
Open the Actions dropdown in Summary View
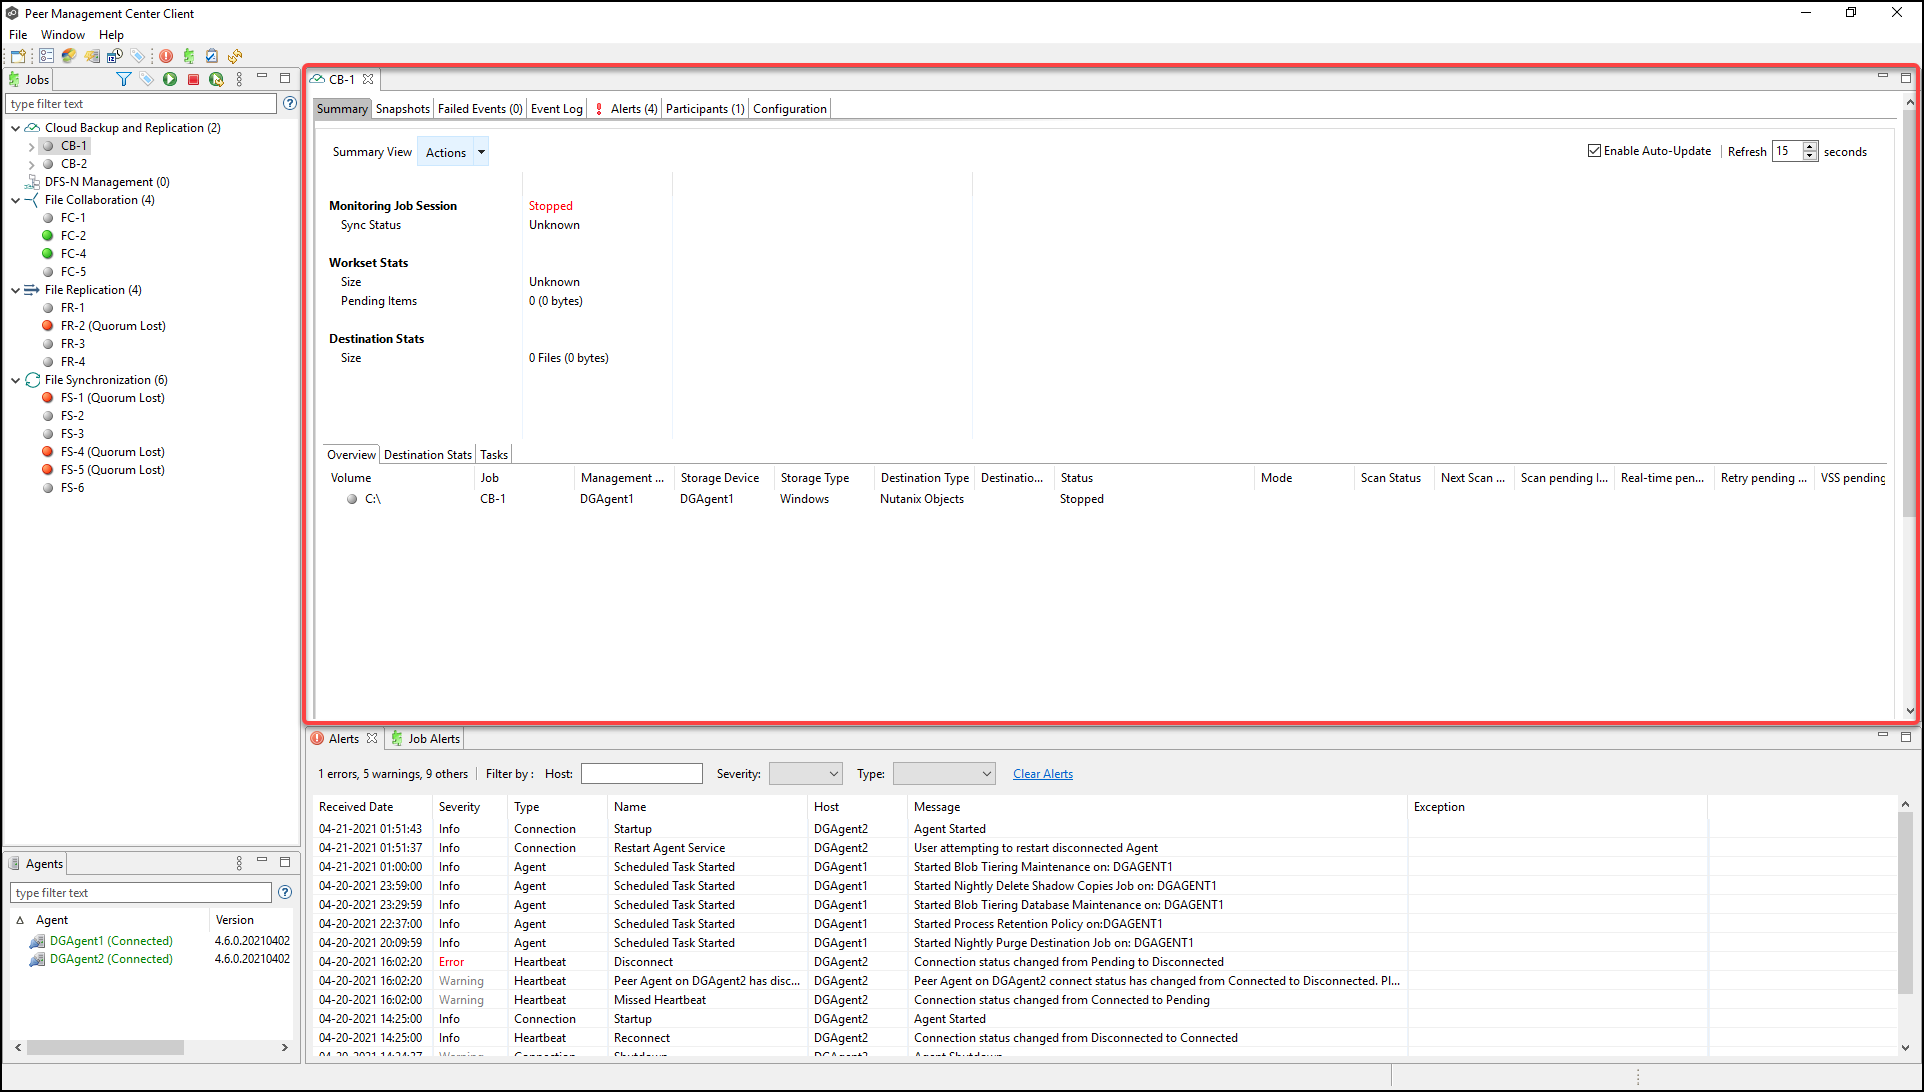coord(481,152)
